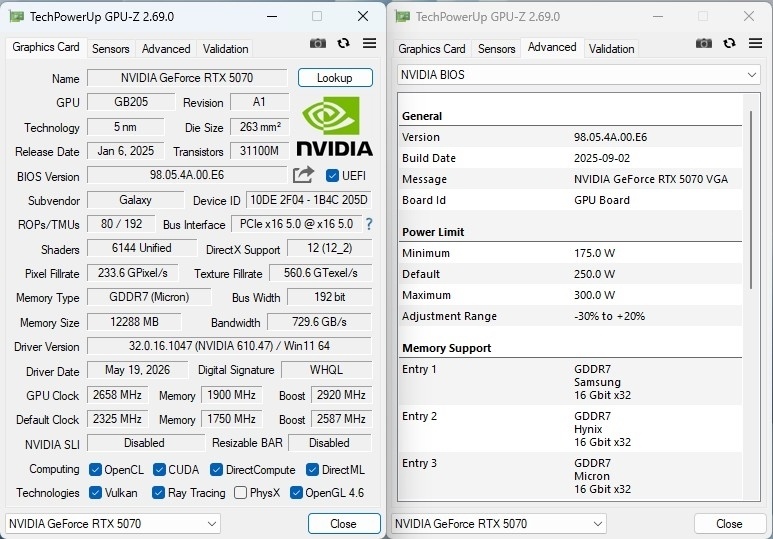
Task: Click Build Date row 2025-09-02
Action: tap(570, 158)
